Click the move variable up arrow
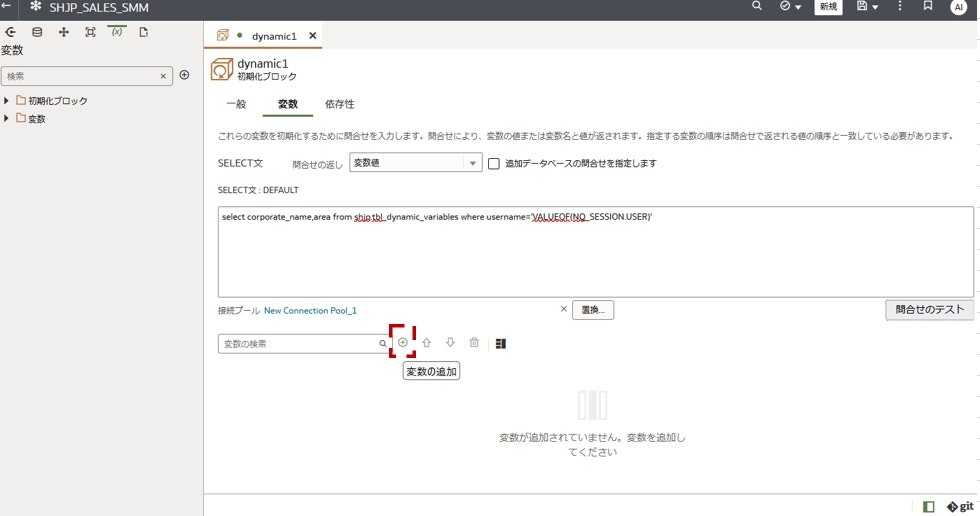Image resolution: width=980 pixels, height=516 pixels. (427, 342)
